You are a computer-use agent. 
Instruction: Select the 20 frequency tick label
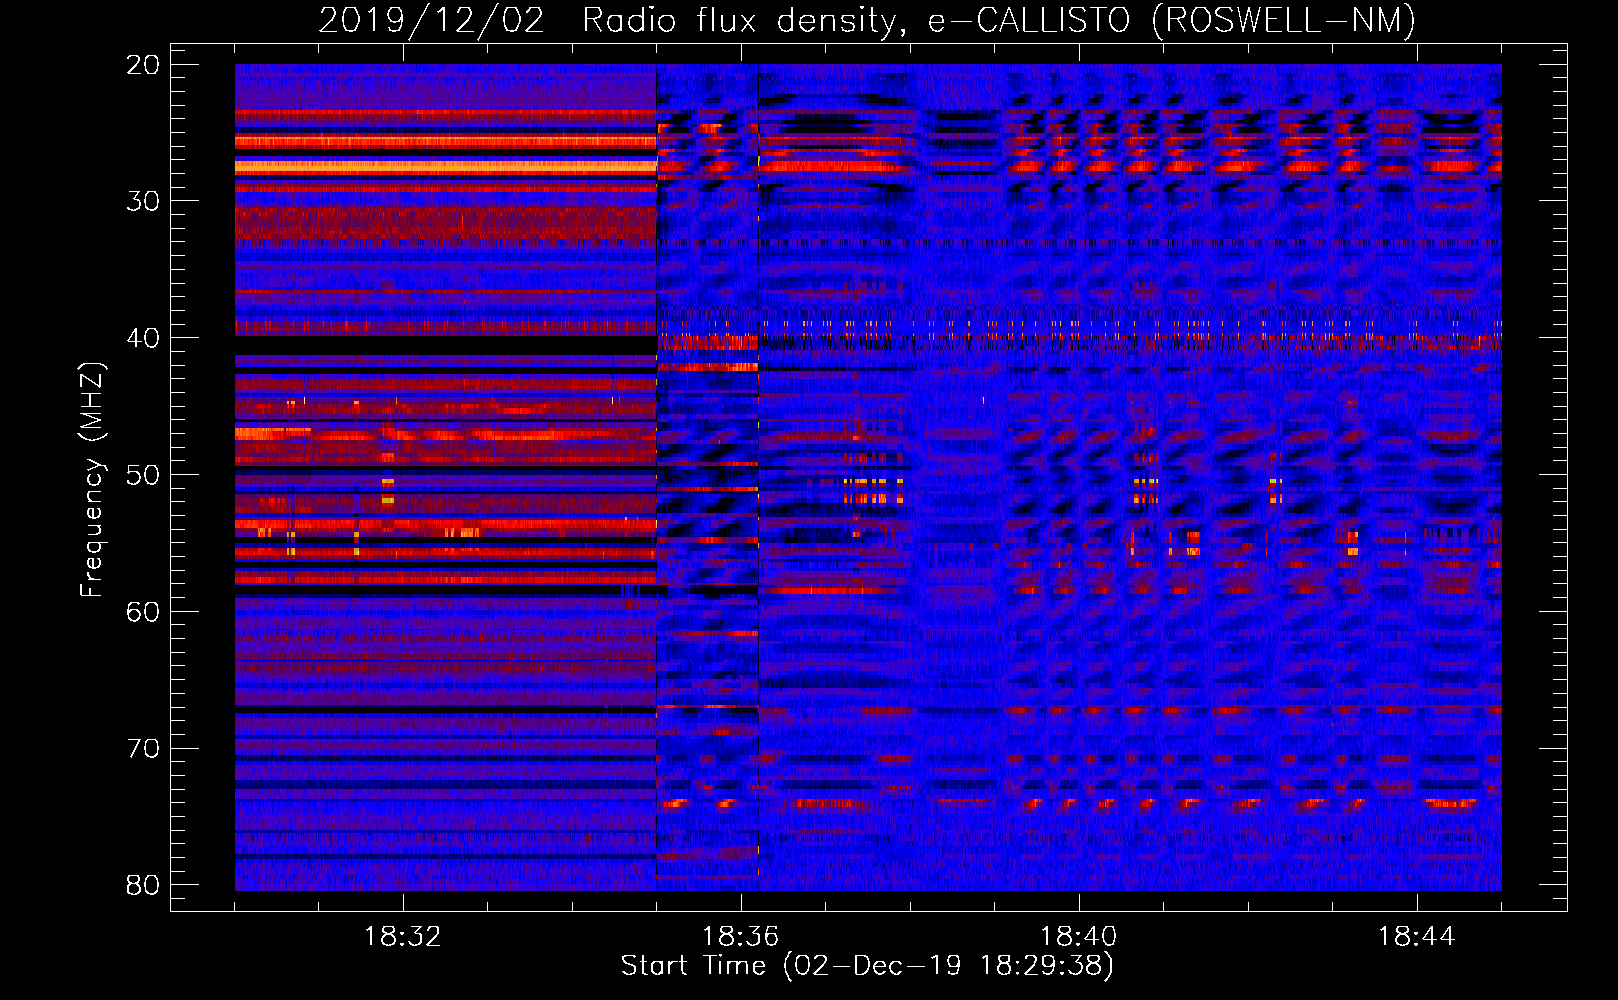(x=144, y=65)
